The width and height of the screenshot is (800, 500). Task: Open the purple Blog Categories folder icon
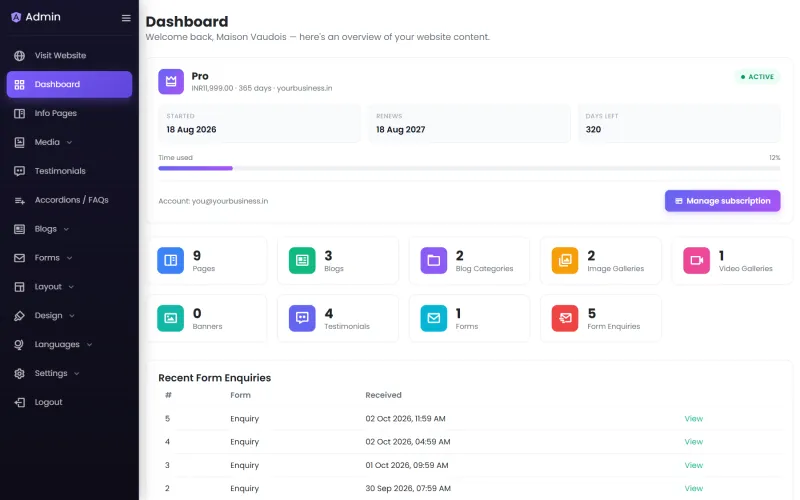434,261
